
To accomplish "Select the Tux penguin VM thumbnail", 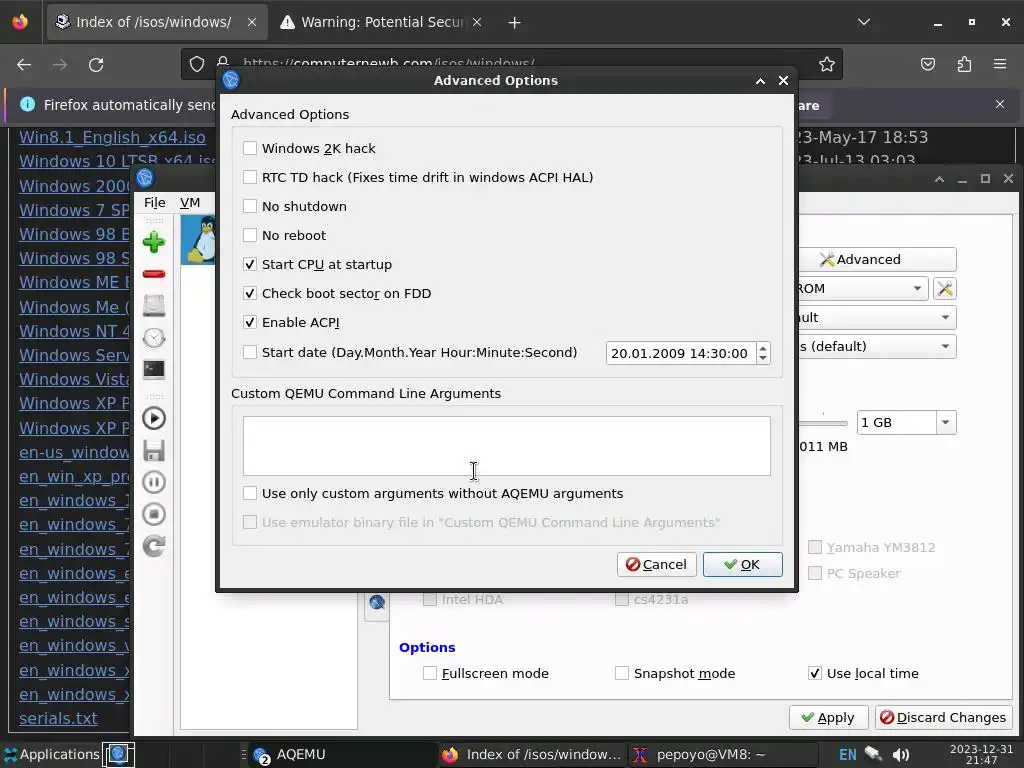I will (199, 240).
